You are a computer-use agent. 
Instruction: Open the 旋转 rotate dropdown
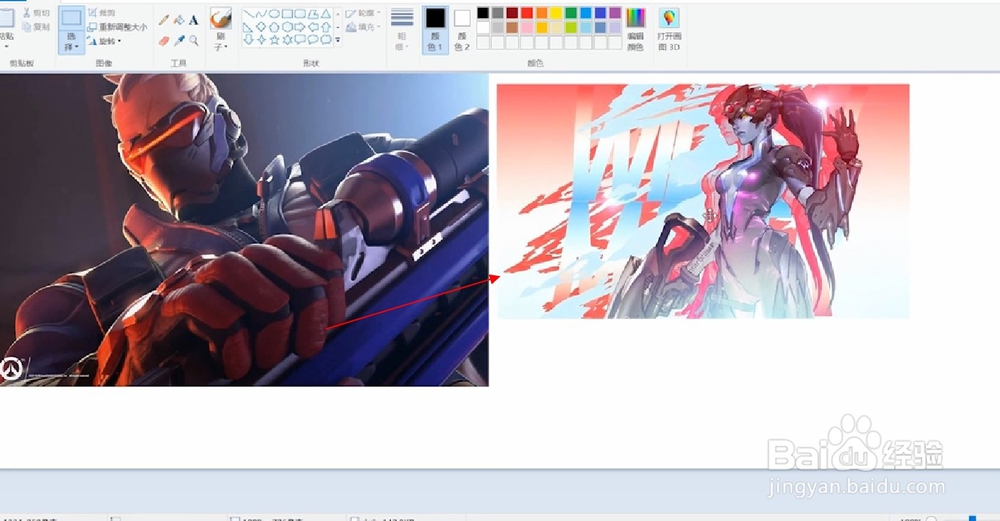[103, 41]
